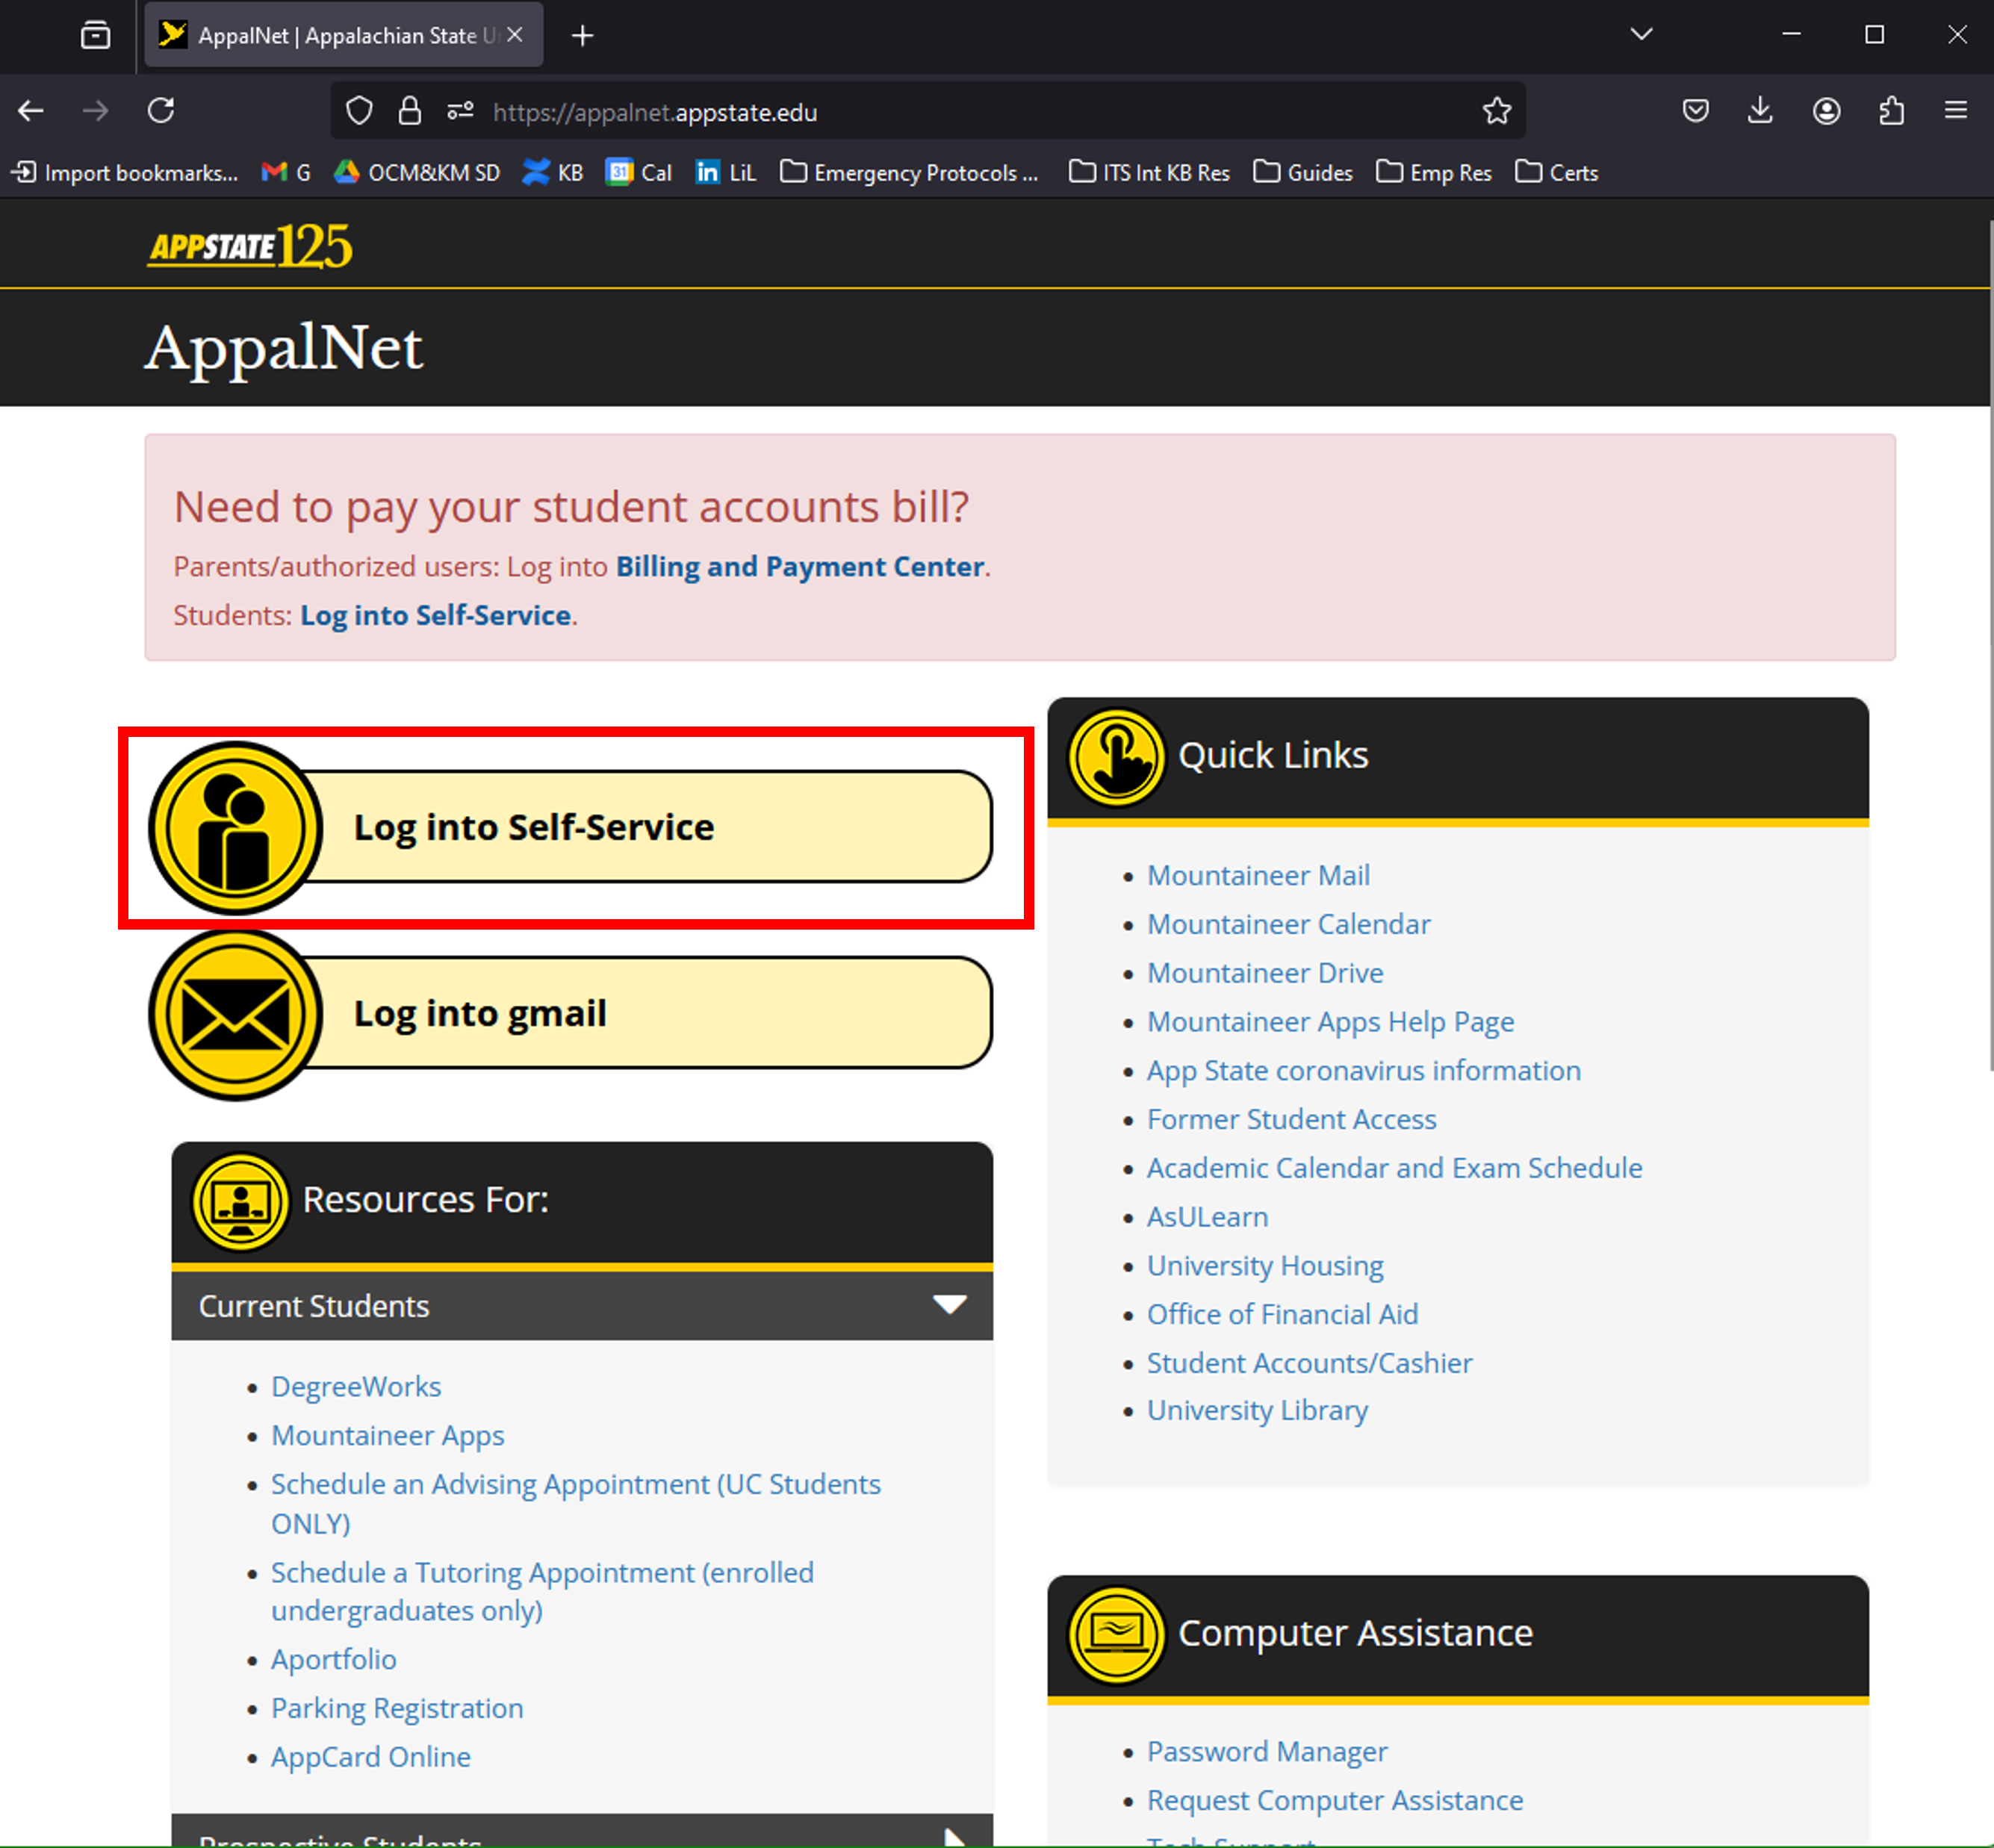Click the Resources For monitor icon
The height and width of the screenshot is (1848, 1994).
coord(240,1201)
